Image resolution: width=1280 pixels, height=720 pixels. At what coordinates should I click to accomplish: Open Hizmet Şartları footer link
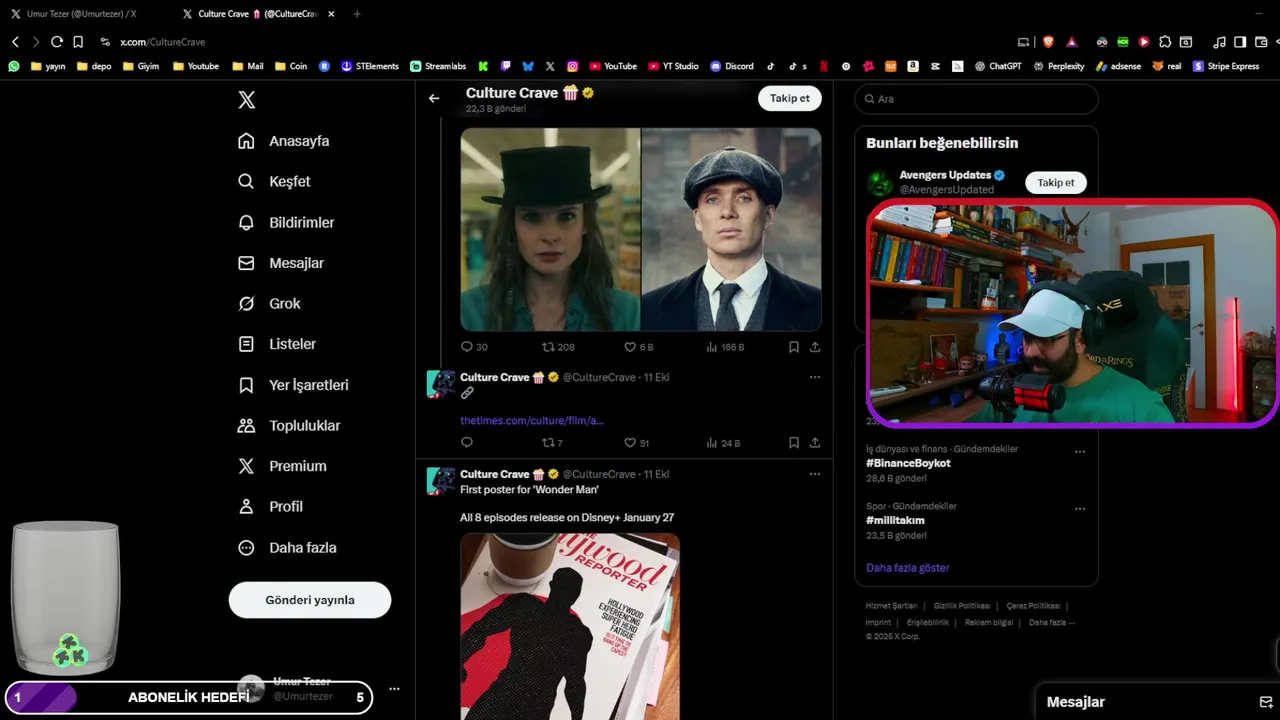coord(891,606)
